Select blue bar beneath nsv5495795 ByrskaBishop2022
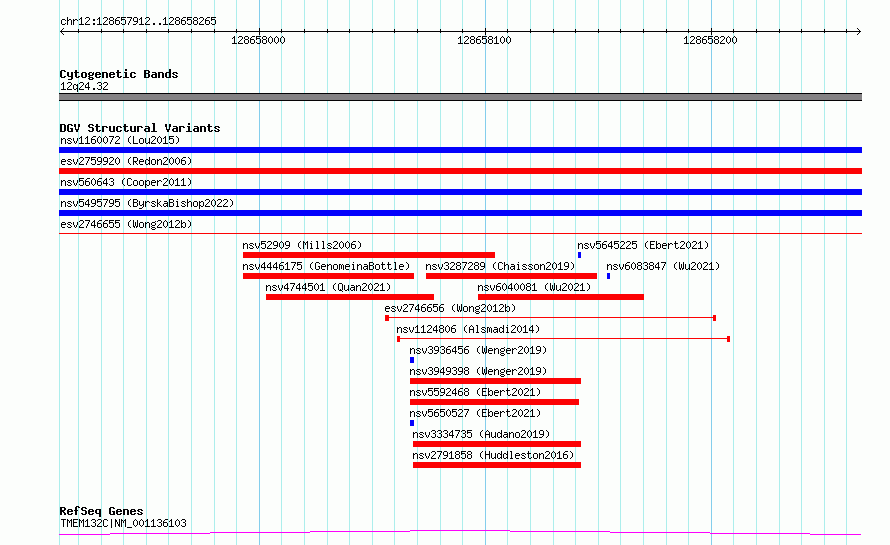The image size is (890, 545). pyautogui.click(x=460, y=213)
